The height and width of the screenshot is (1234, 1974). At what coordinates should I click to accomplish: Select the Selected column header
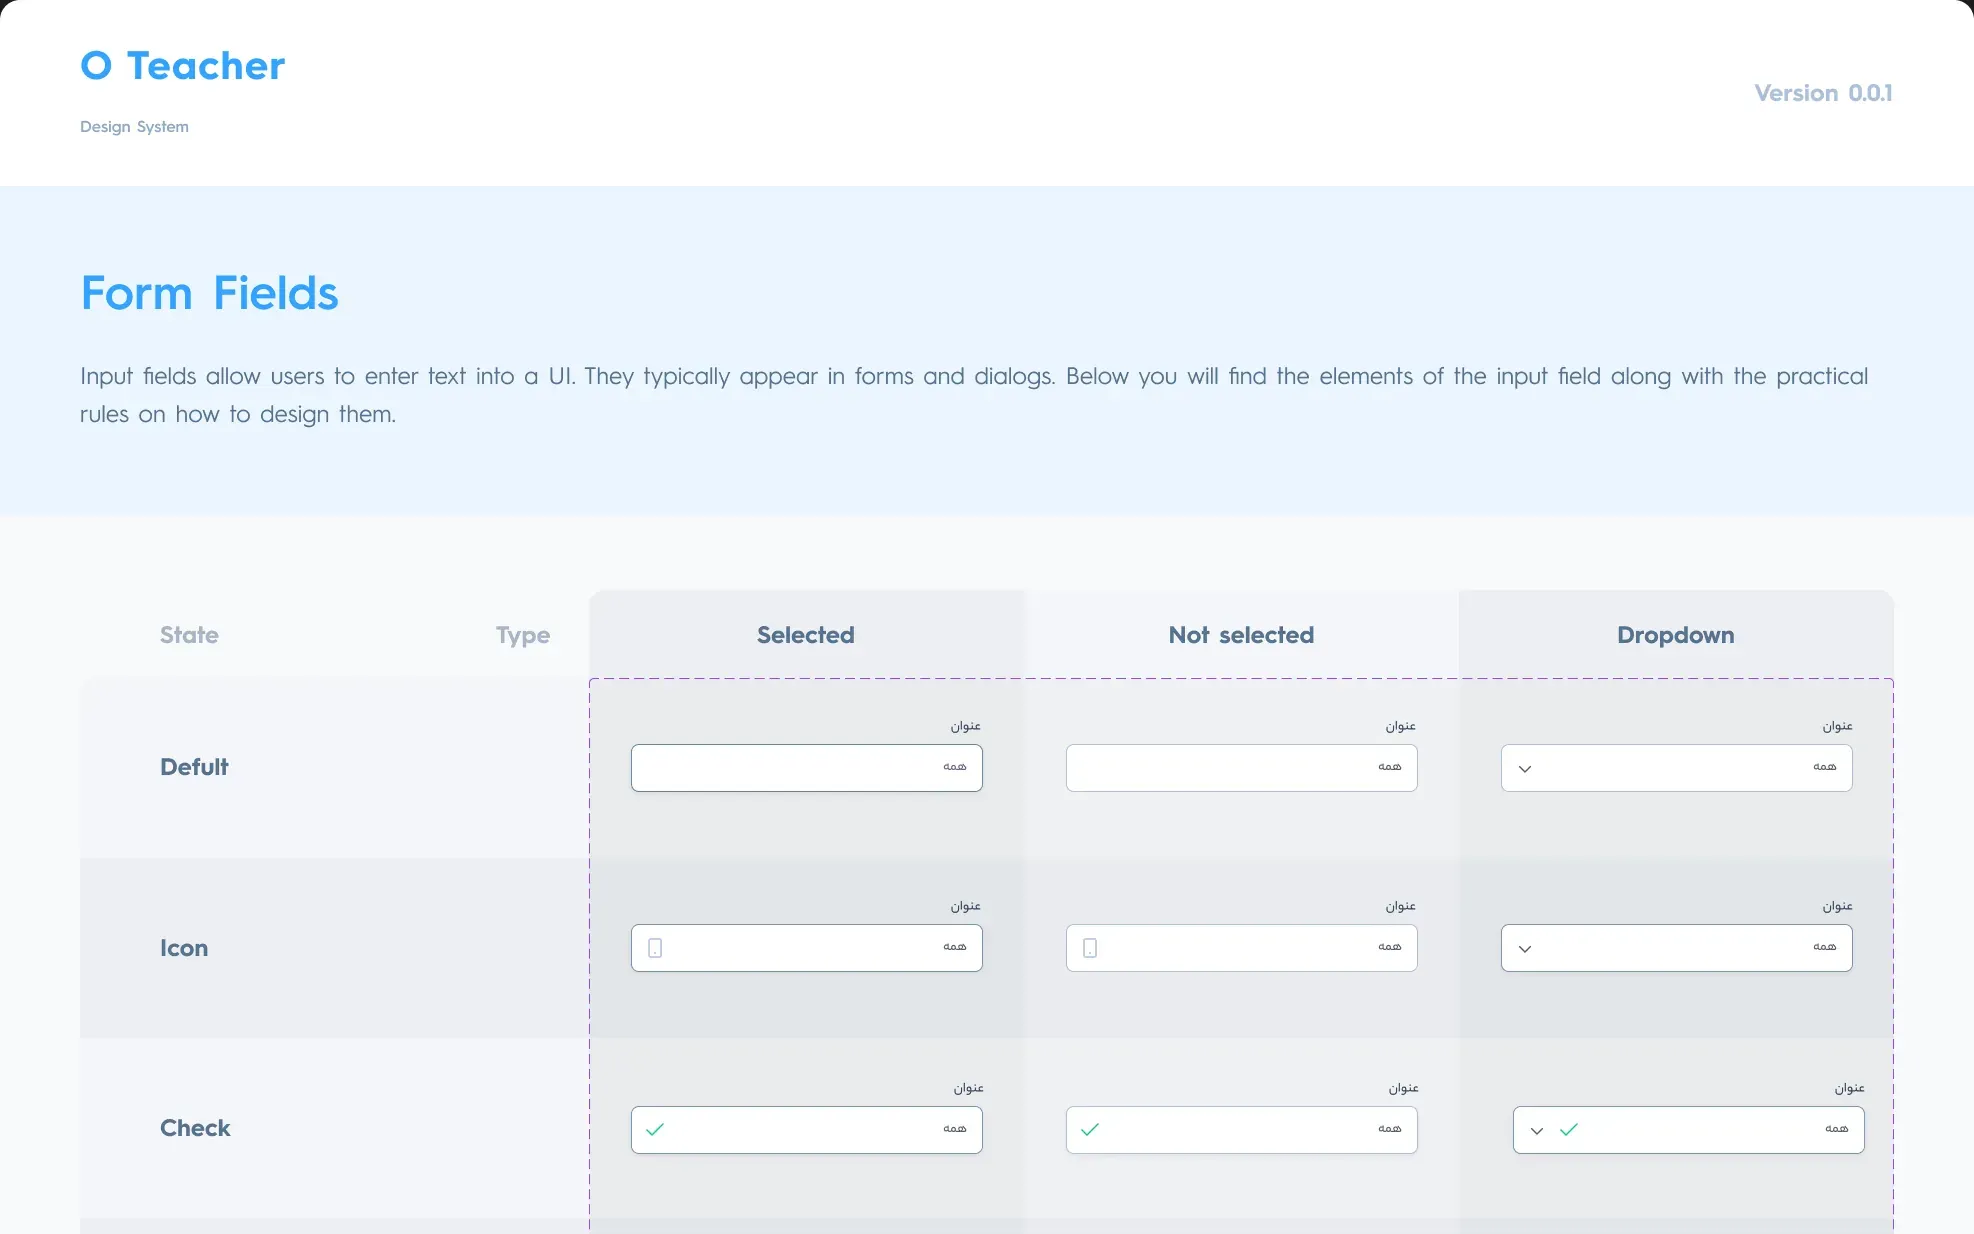(806, 635)
